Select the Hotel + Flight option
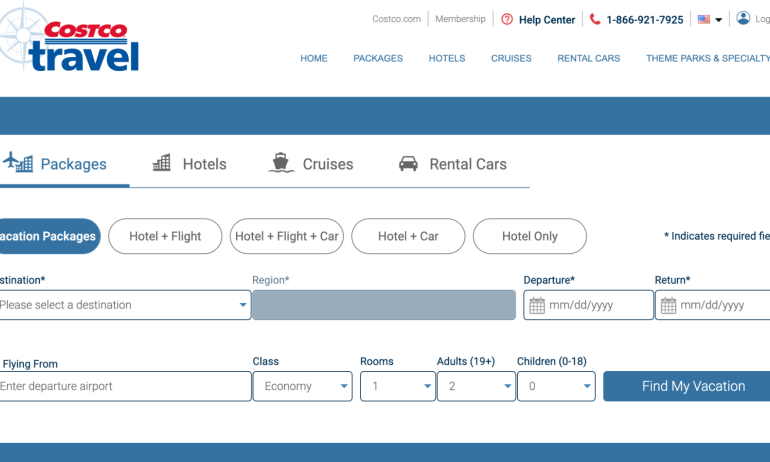770x462 pixels. [x=165, y=236]
